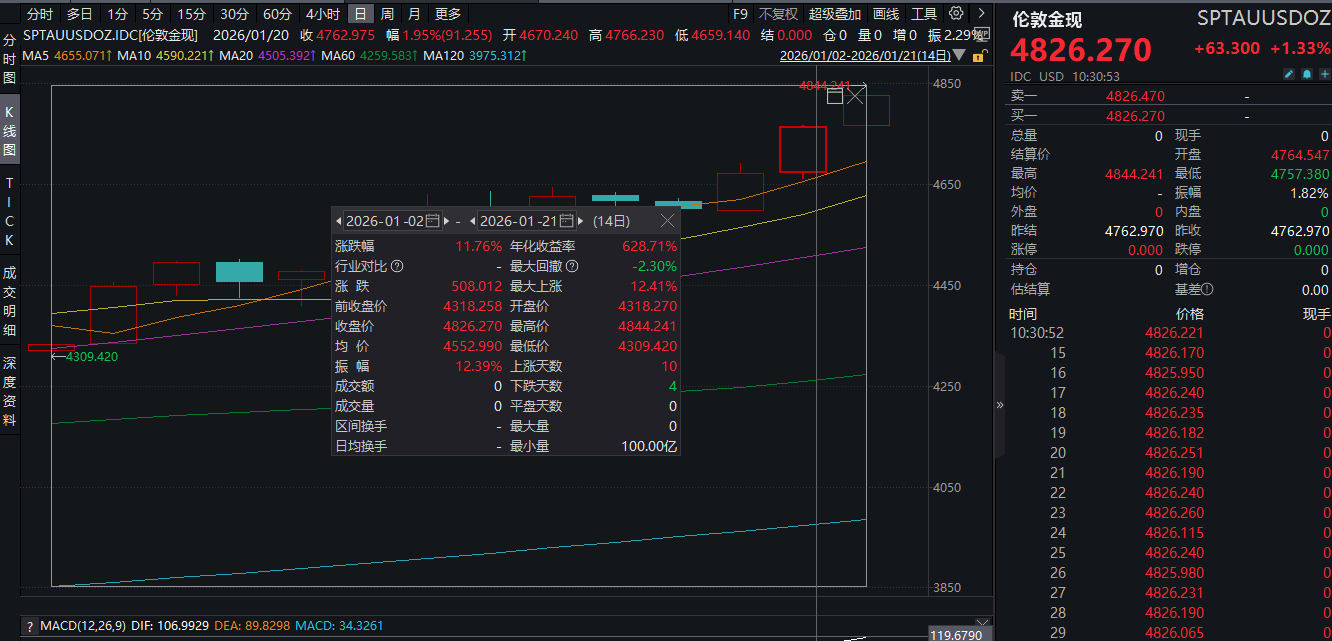The image size is (1332, 641).
Task: Open the calendar picker for 2026-01-21
Action: pos(567,221)
